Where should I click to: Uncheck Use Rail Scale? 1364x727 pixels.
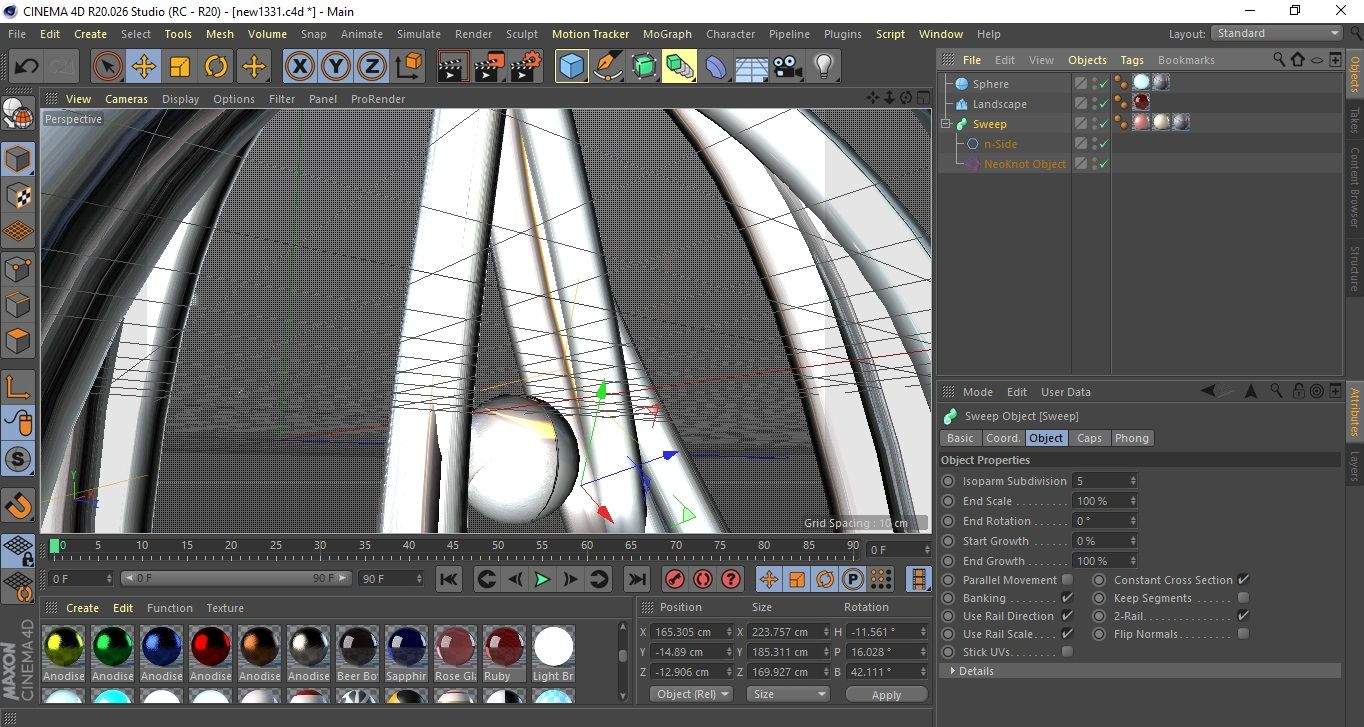[1067, 634]
